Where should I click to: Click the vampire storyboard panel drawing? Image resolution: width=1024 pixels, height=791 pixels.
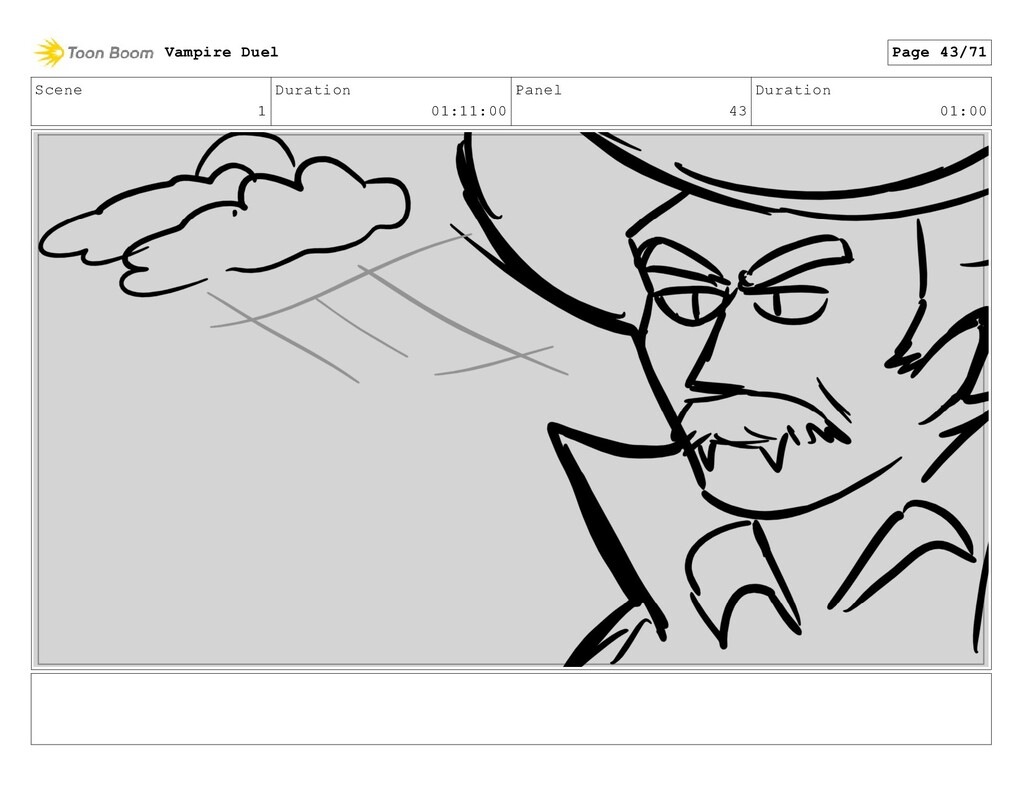click(x=511, y=400)
